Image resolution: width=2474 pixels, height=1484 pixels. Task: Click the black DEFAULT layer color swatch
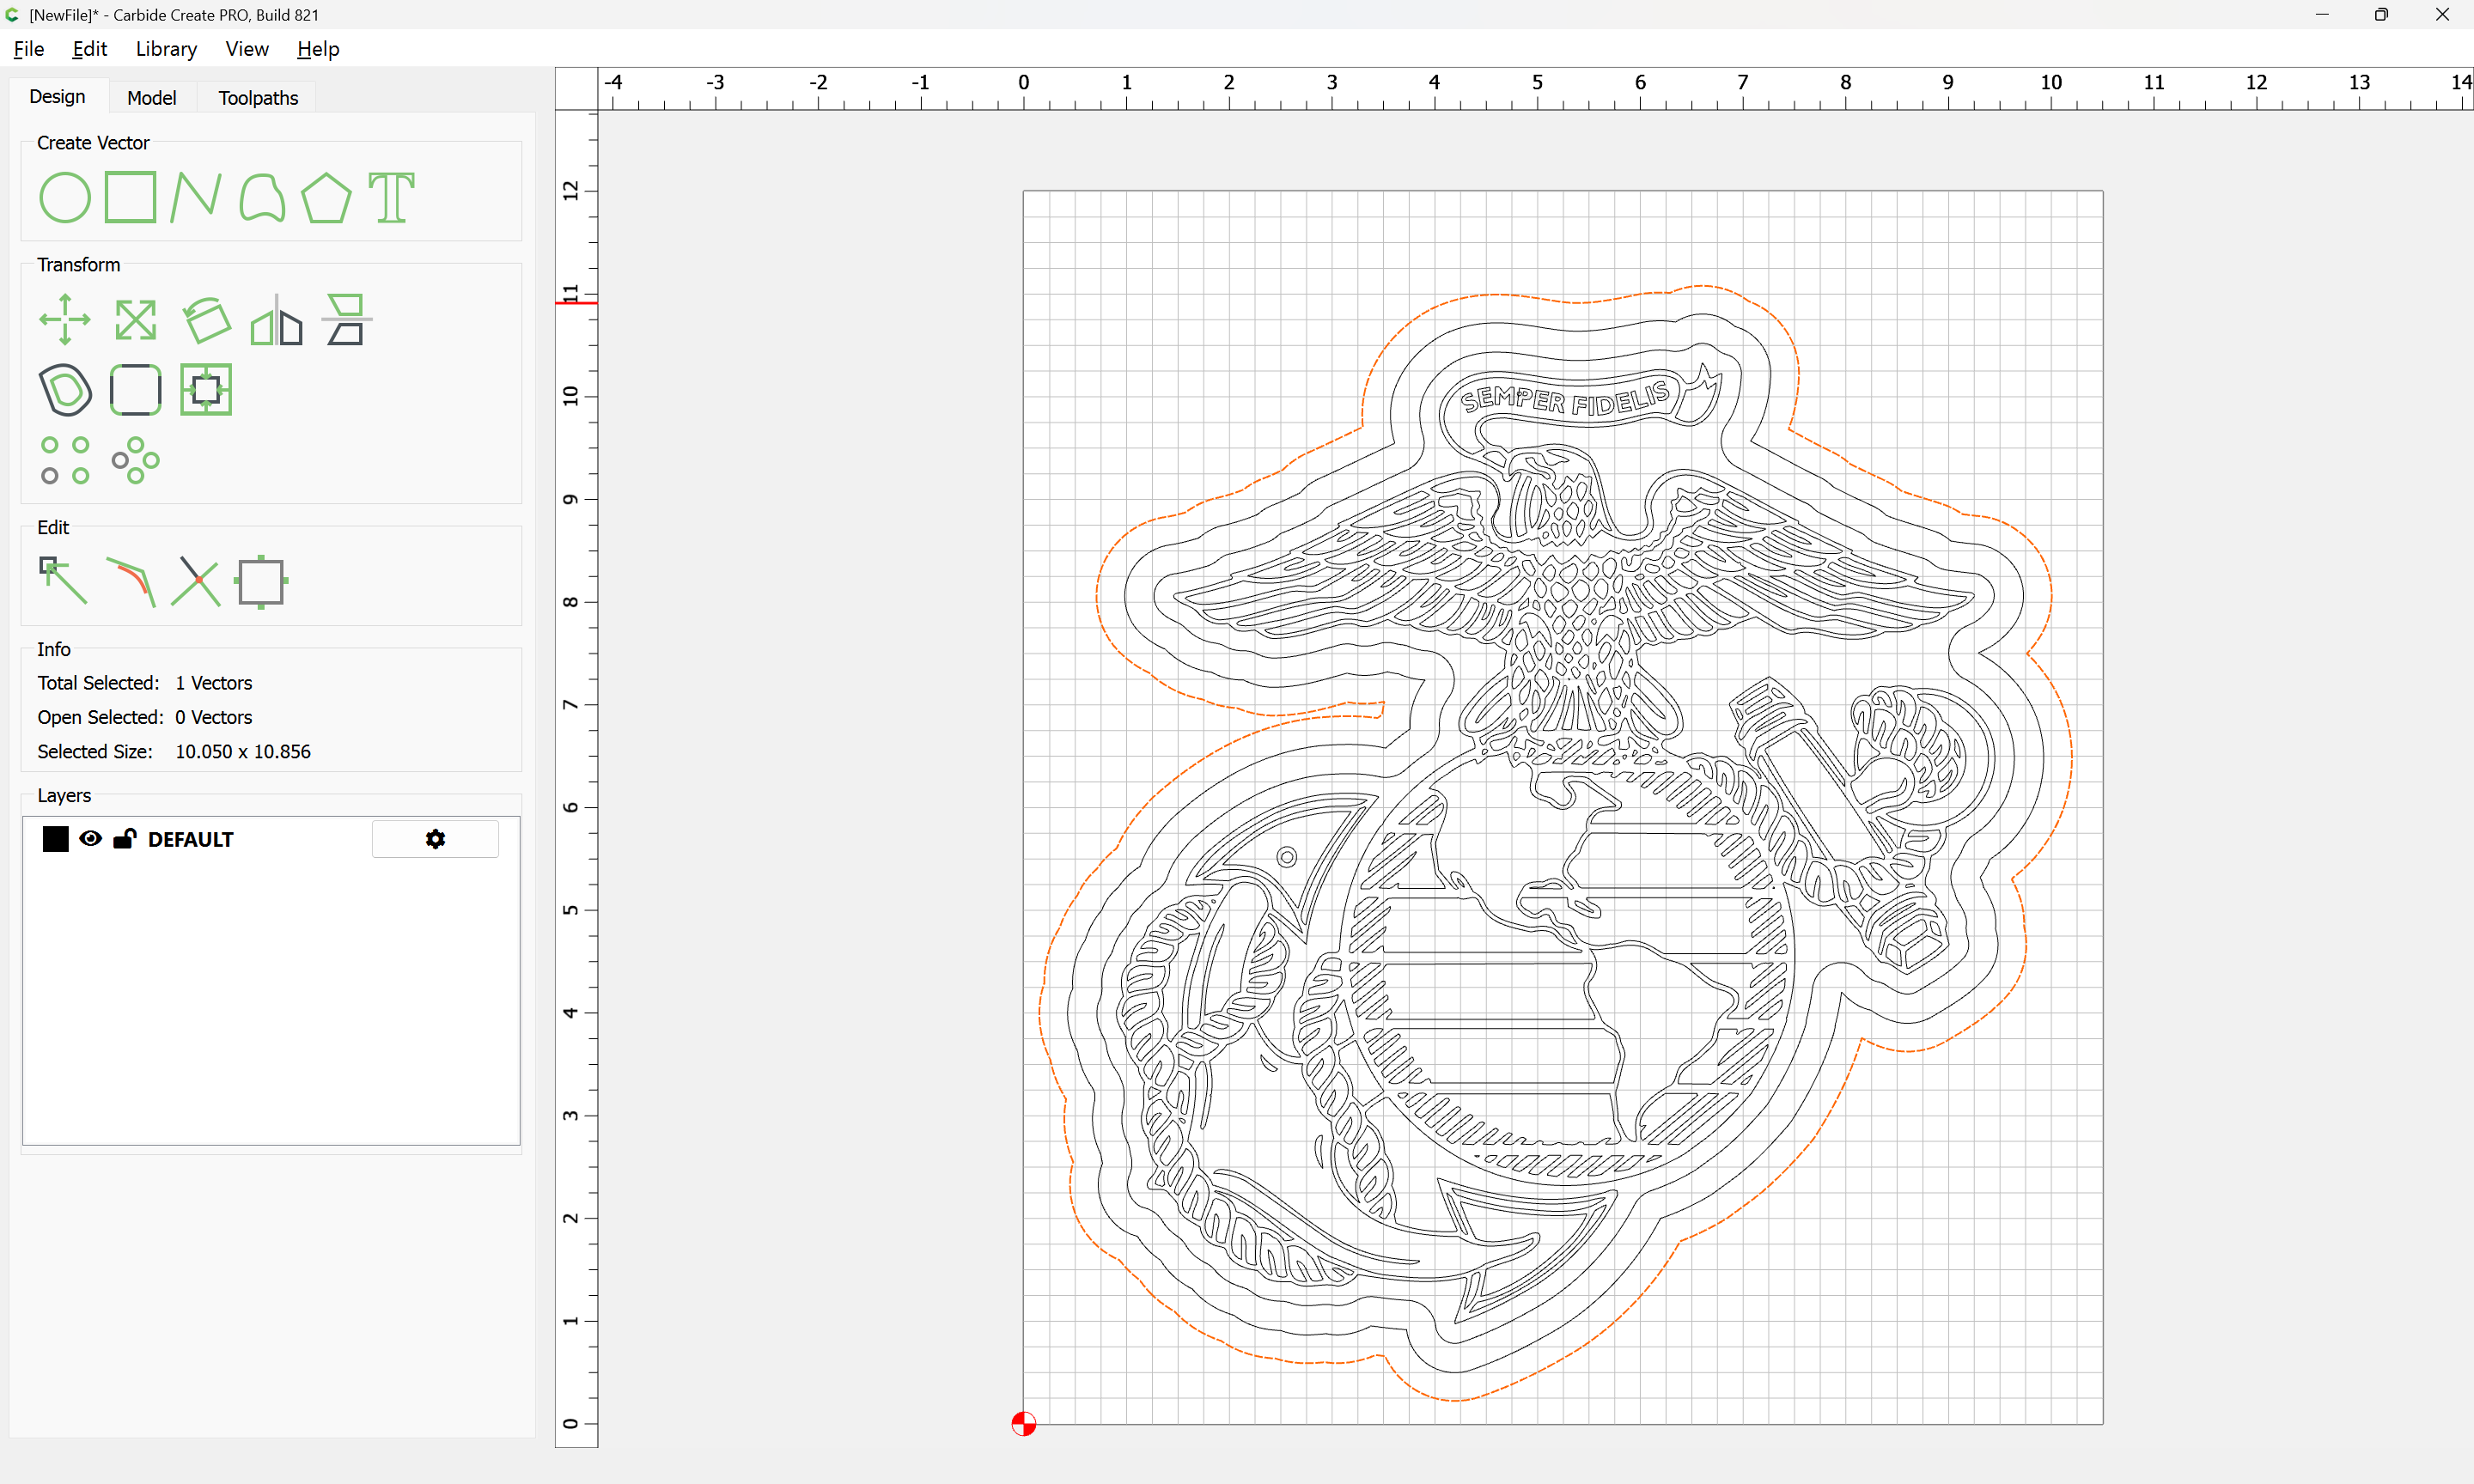(x=56, y=839)
